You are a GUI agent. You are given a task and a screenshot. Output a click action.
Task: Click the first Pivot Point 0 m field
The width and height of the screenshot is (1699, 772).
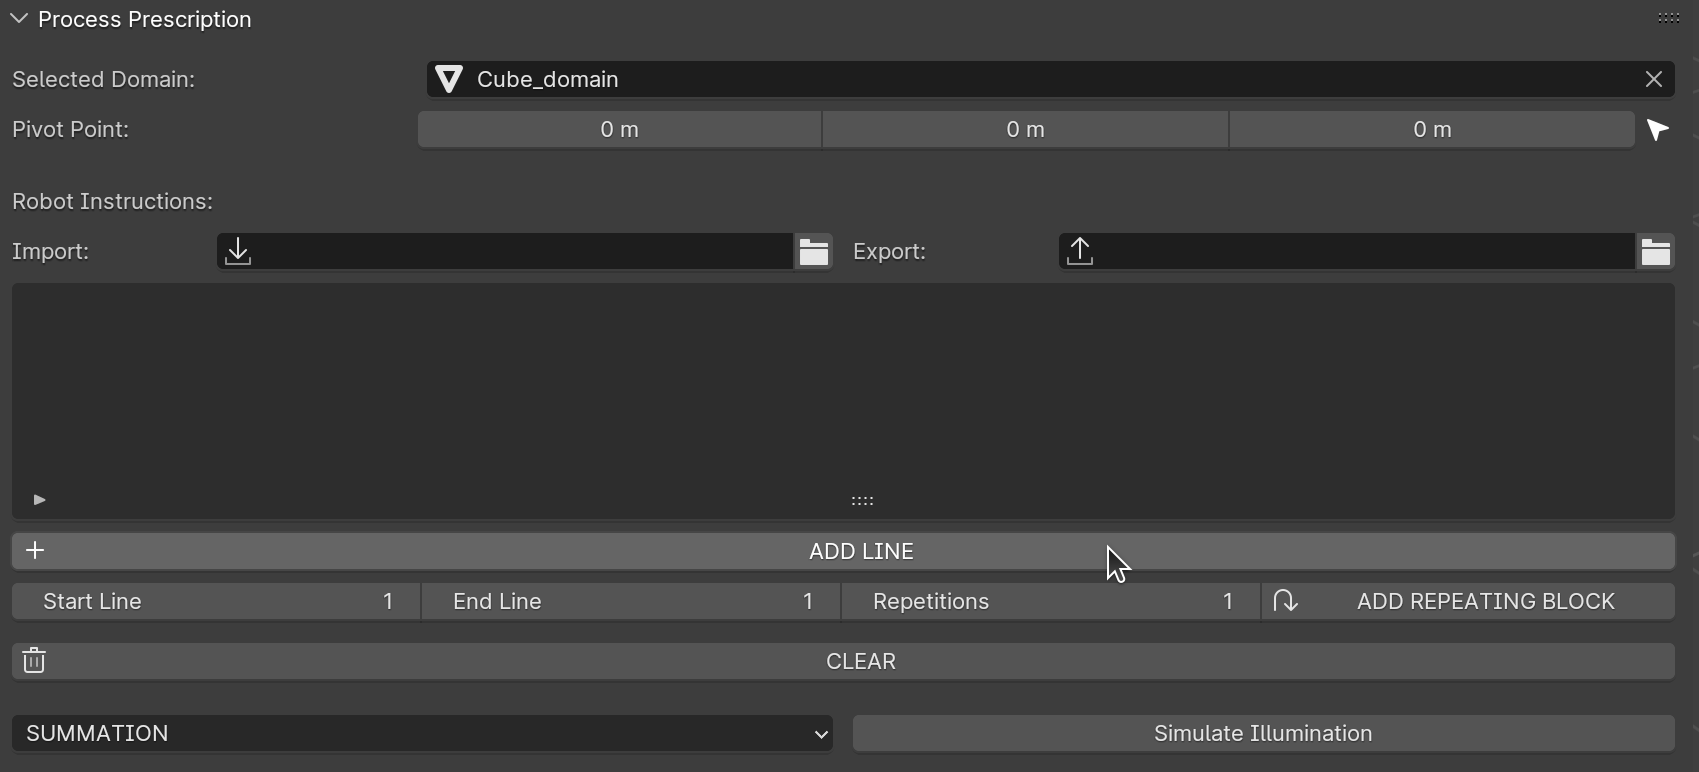tap(620, 130)
